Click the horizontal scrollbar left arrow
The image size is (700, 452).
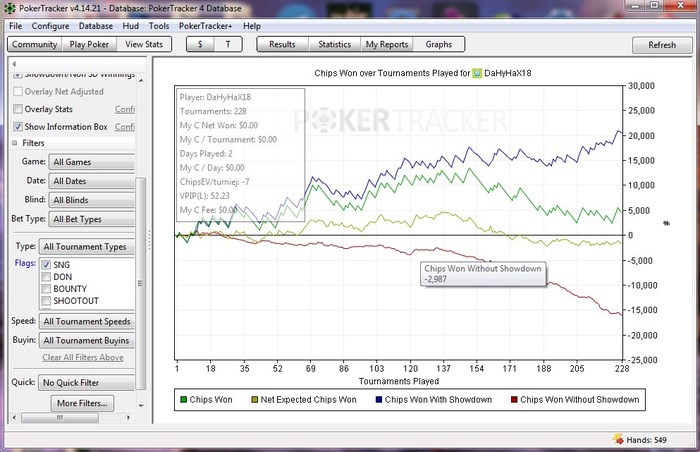point(14,418)
